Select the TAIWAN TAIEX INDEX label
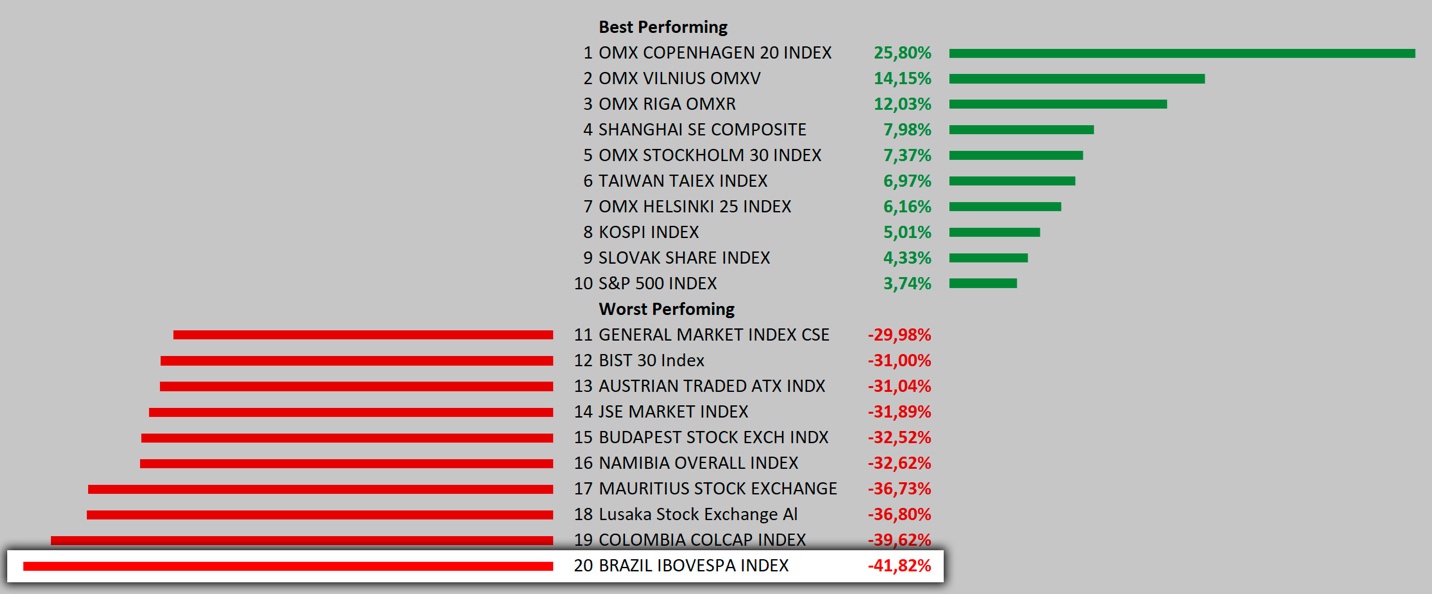The height and width of the screenshot is (594, 1432). pyautogui.click(x=682, y=181)
